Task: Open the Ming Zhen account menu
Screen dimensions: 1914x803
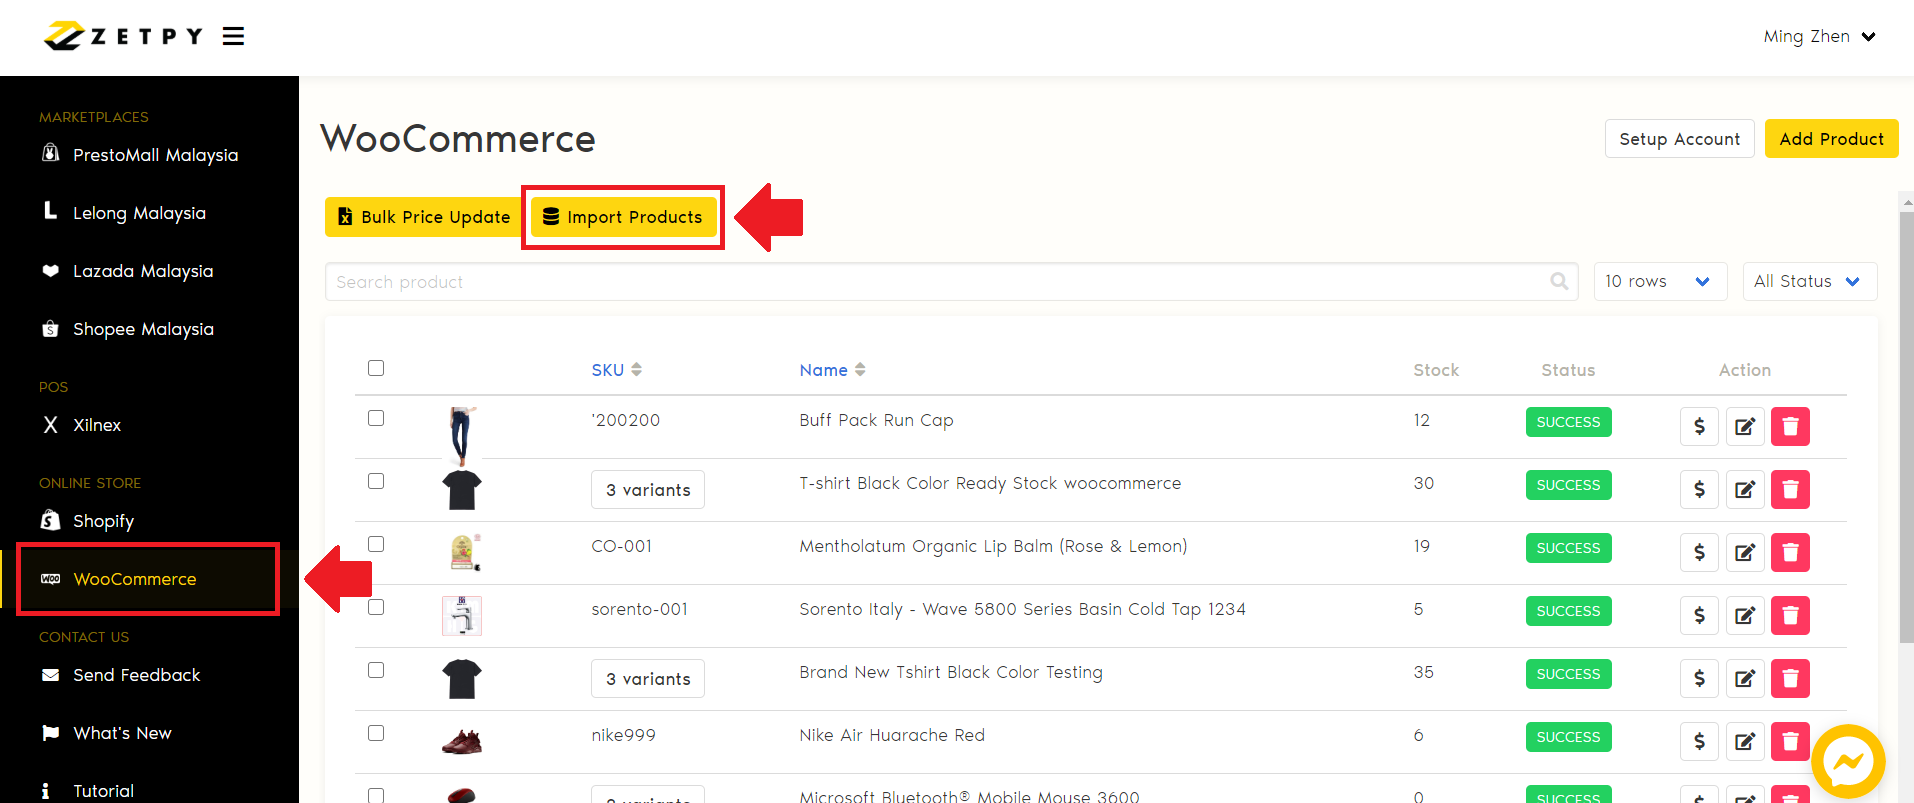Action: point(1818,37)
